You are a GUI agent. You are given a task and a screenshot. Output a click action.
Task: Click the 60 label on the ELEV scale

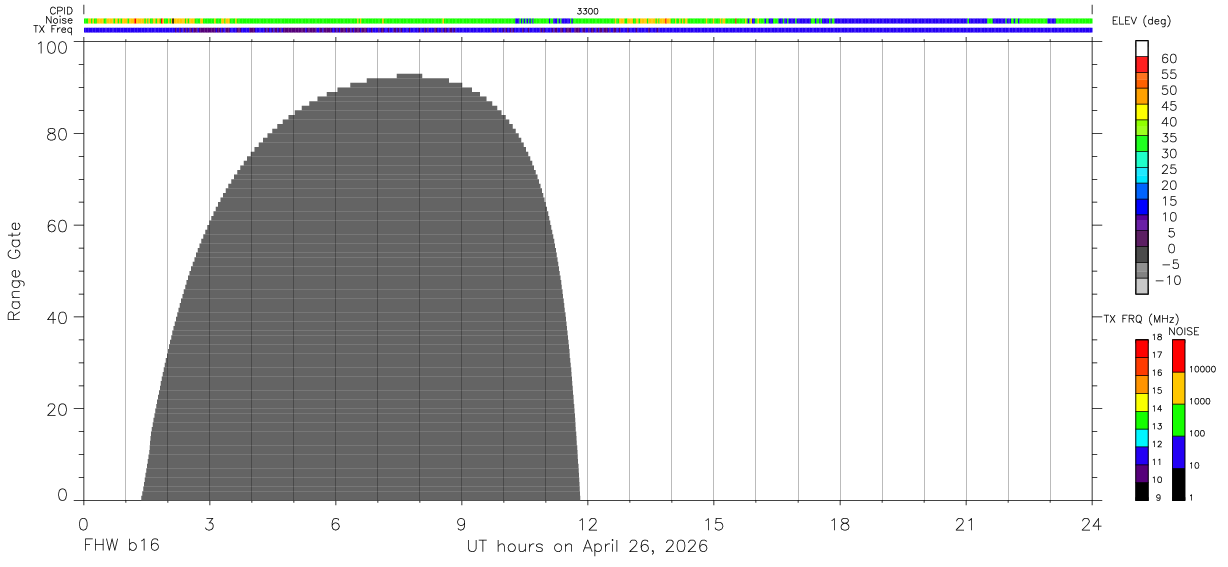(x=1168, y=59)
